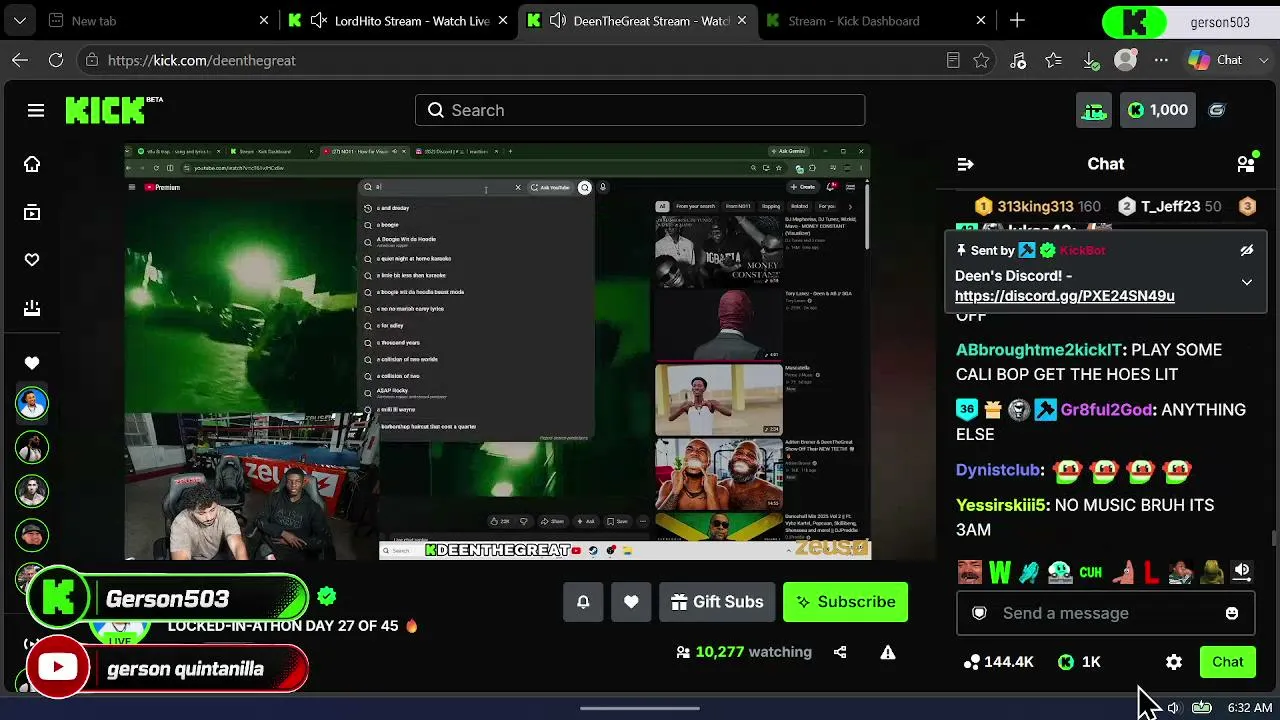Viewport: 1280px width, 720px height.
Task: Click the tray download-style icon in Kick sidebar
Action: 32,308
